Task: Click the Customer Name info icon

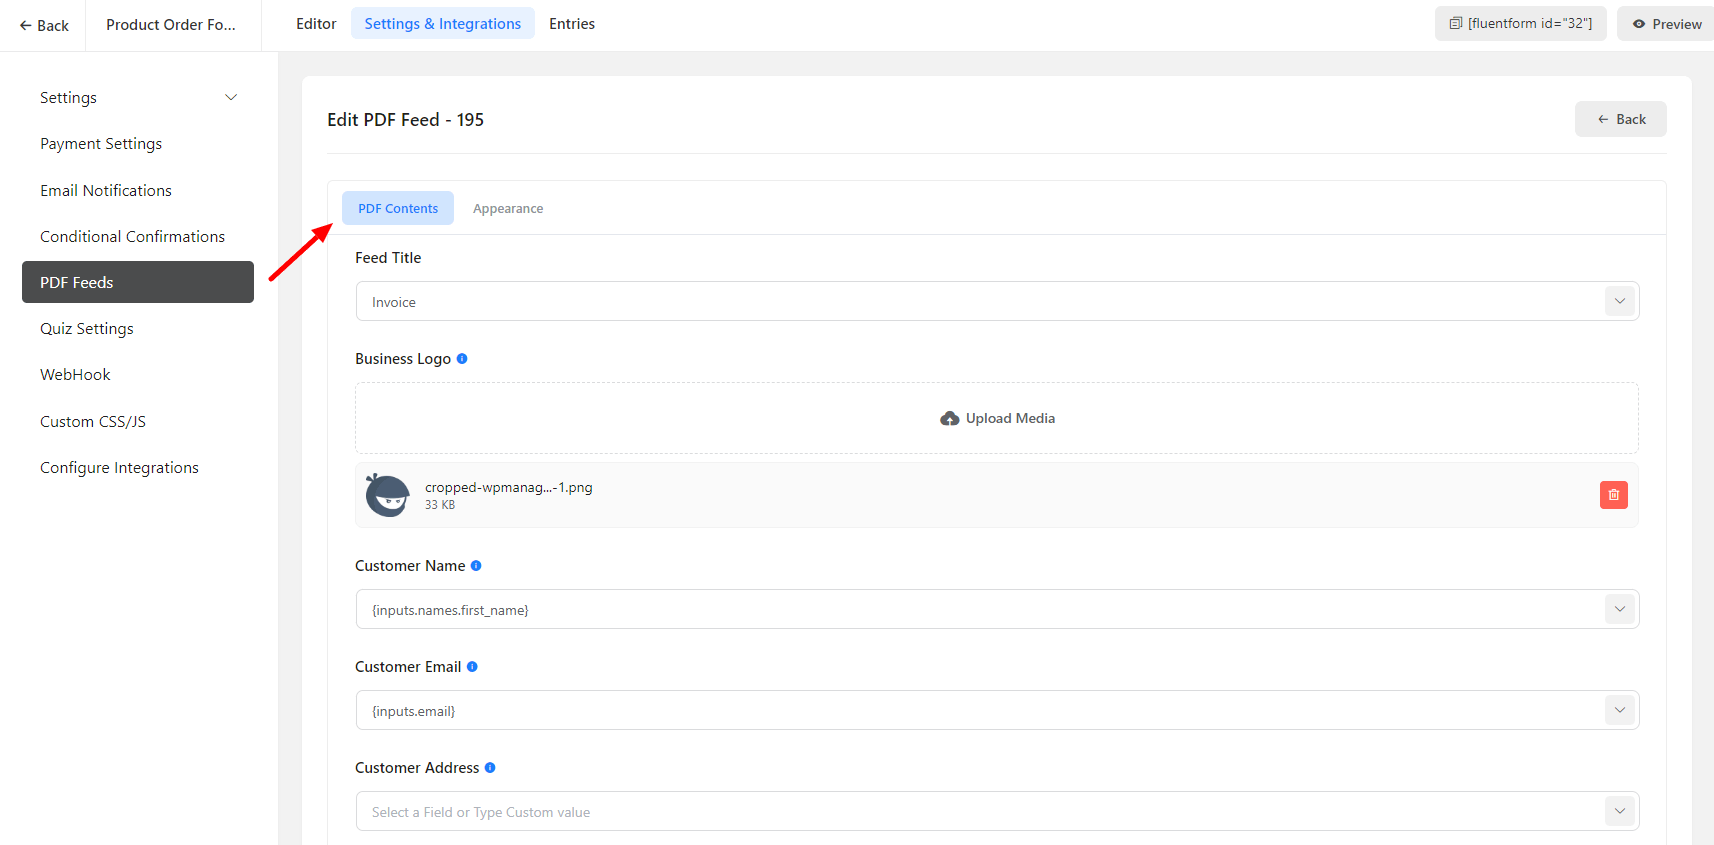Action: click(476, 566)
